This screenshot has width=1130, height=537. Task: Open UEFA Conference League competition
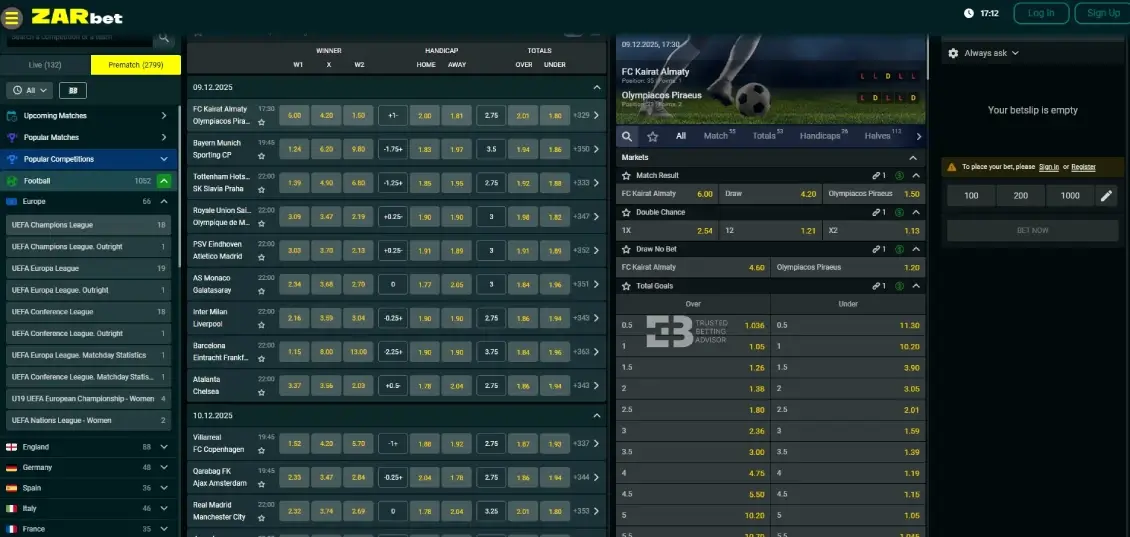point(89,312)
